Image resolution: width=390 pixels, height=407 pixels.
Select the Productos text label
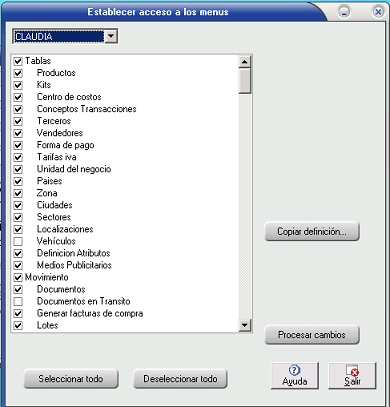(x=56, y=73)
